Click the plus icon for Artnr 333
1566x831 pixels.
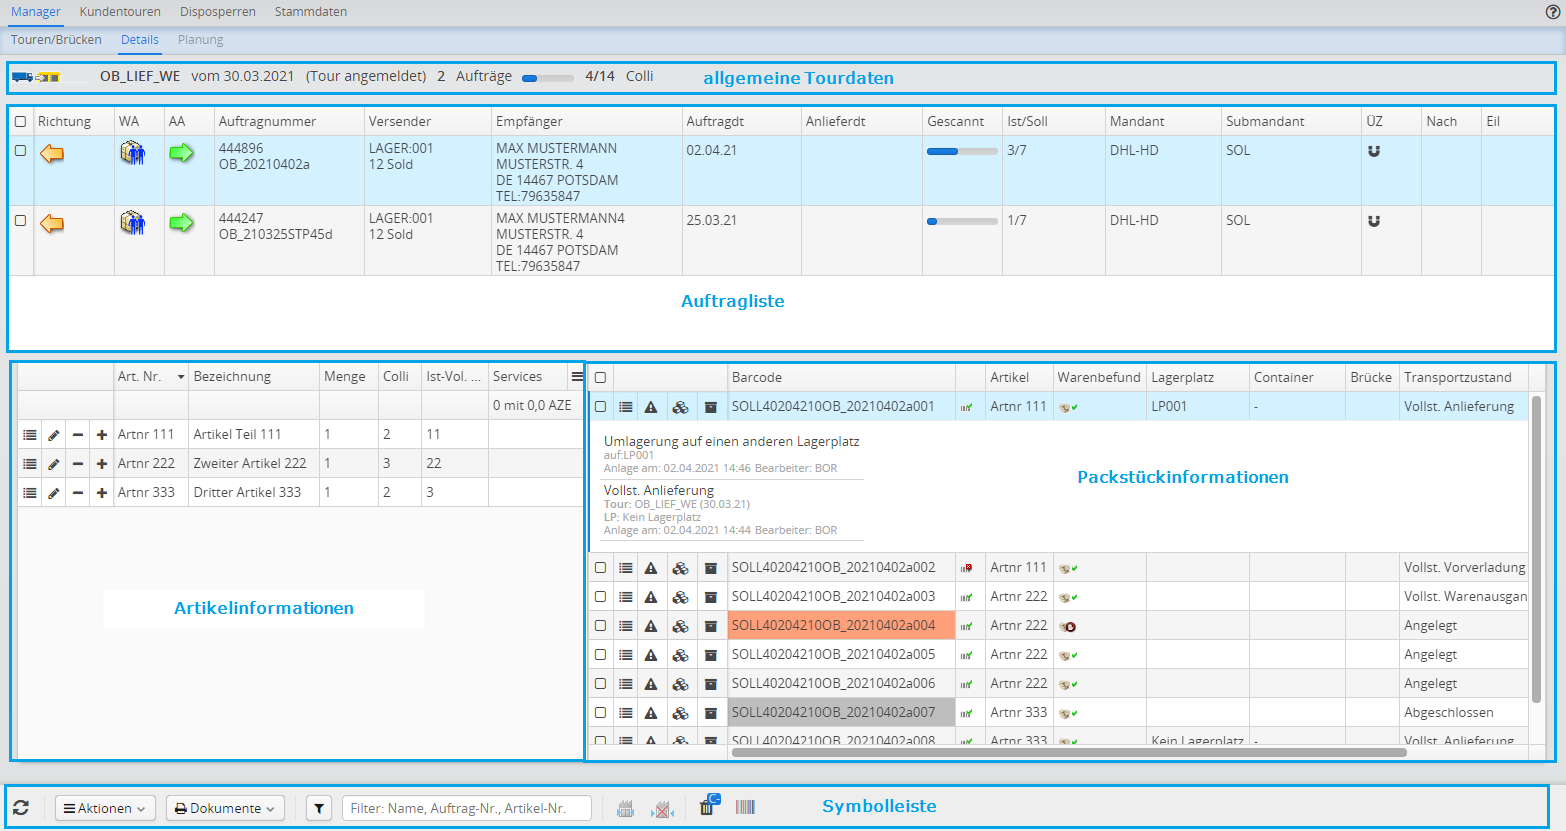tap(102, 493)
